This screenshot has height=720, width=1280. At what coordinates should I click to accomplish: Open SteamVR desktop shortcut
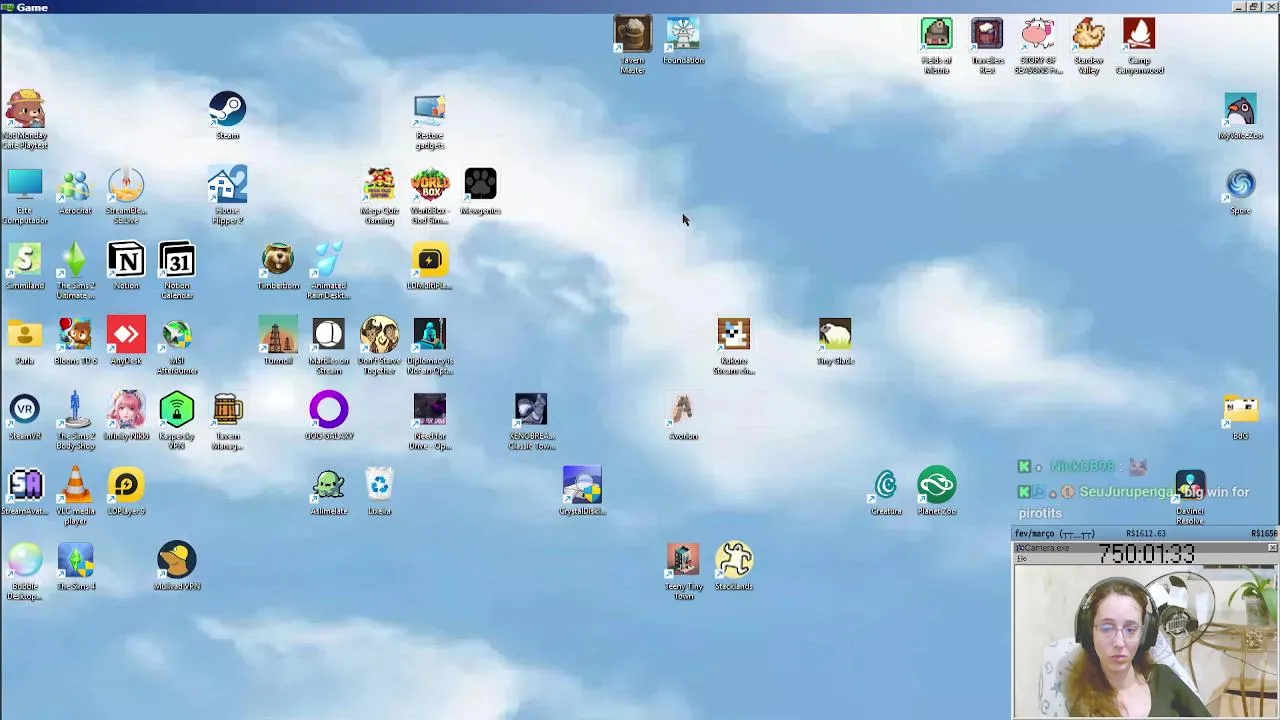pos(25,410)
